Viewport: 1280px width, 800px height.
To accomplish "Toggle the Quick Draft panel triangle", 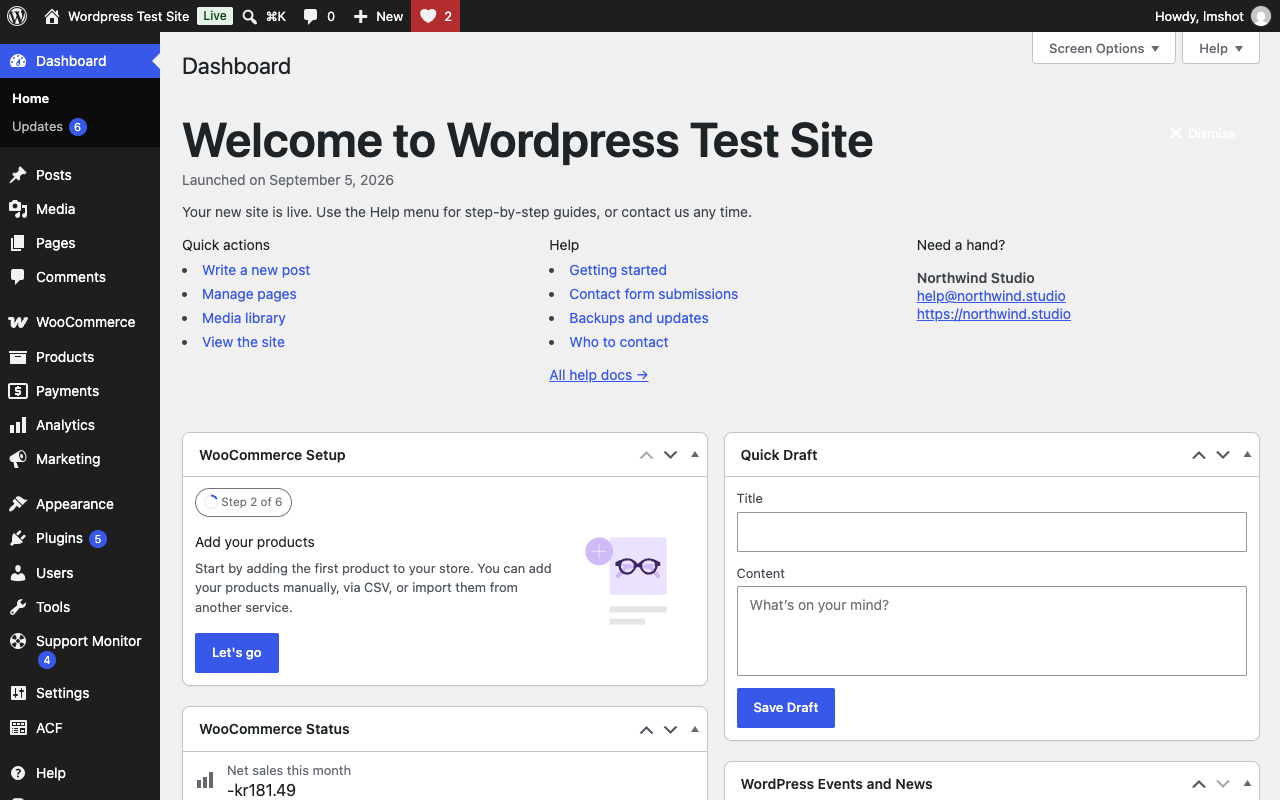I will coord(1247,455).
